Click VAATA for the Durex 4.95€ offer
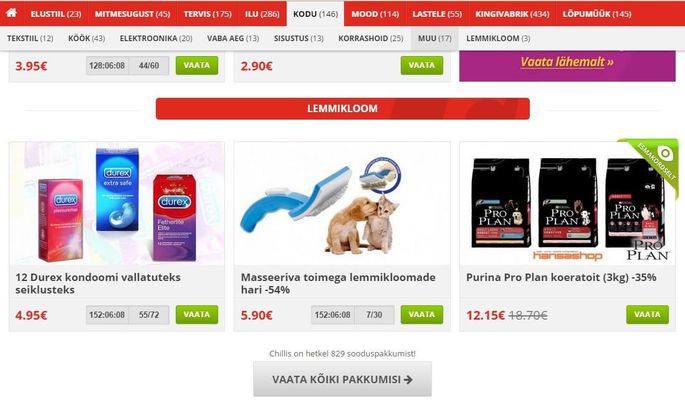The width and height of the screenshot is (685, 410). tap(197, 314)
